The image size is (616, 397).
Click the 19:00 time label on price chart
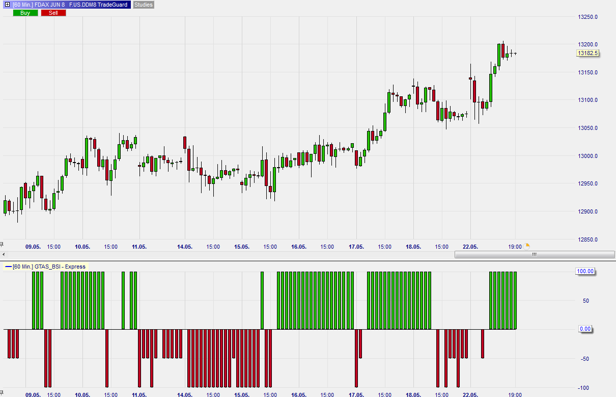(515, 247)
